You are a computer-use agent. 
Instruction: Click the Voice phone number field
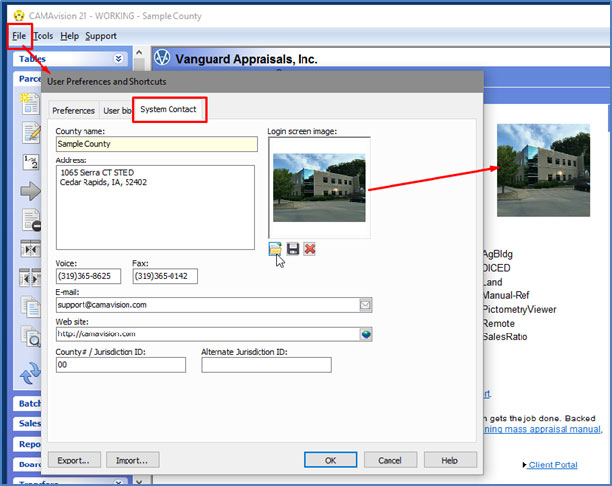click(88, 276)
